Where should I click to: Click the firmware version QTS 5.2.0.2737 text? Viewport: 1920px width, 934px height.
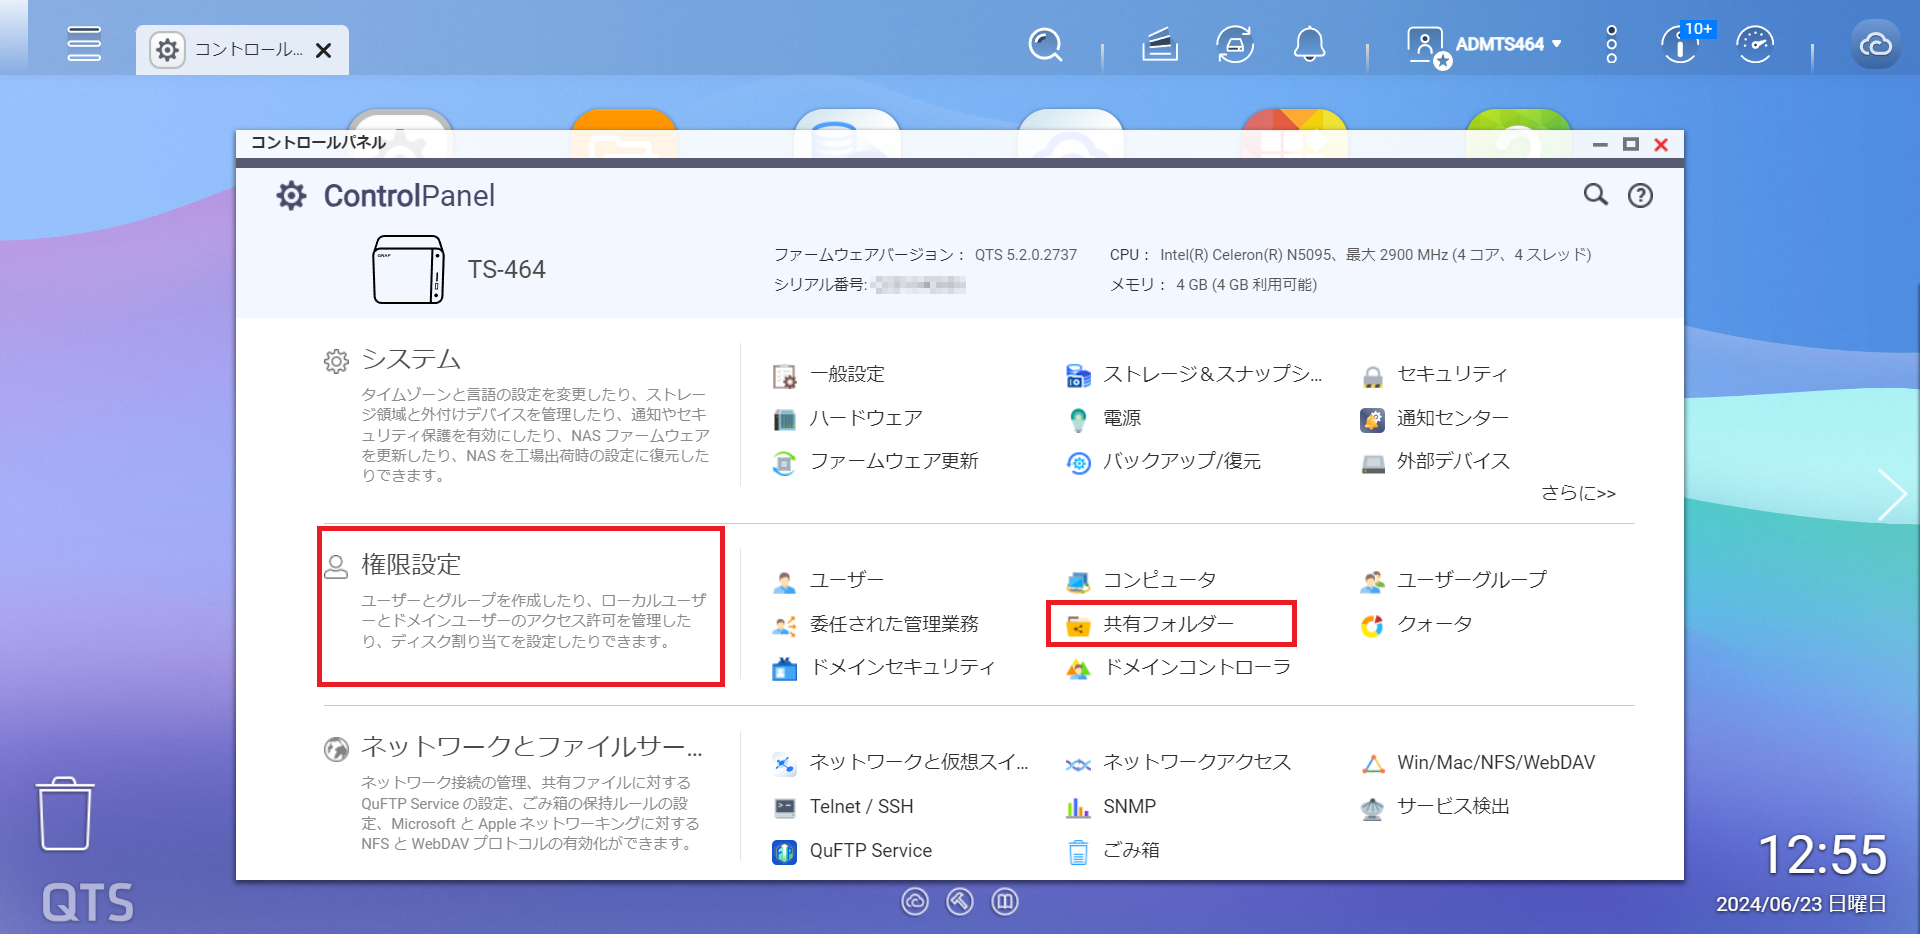pyautogui.click(x=1026, y=255)
